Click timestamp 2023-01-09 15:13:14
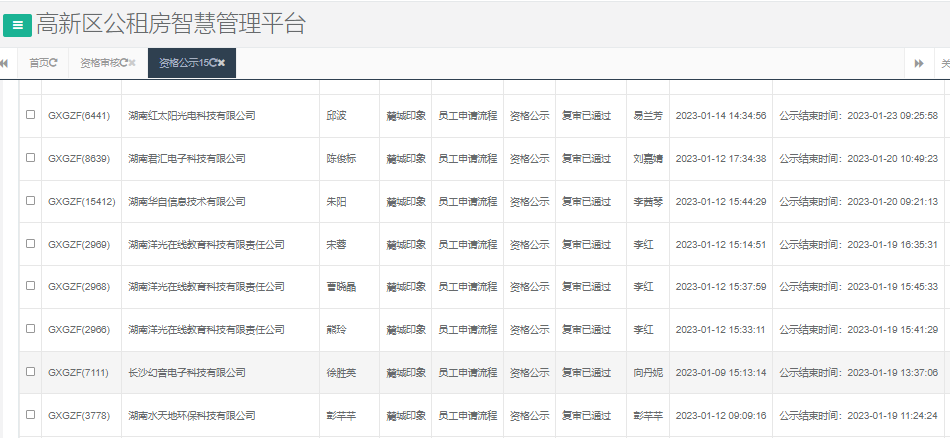Viewport: 950px width, 438px height. pyautogui.click(x=721, y=373)
